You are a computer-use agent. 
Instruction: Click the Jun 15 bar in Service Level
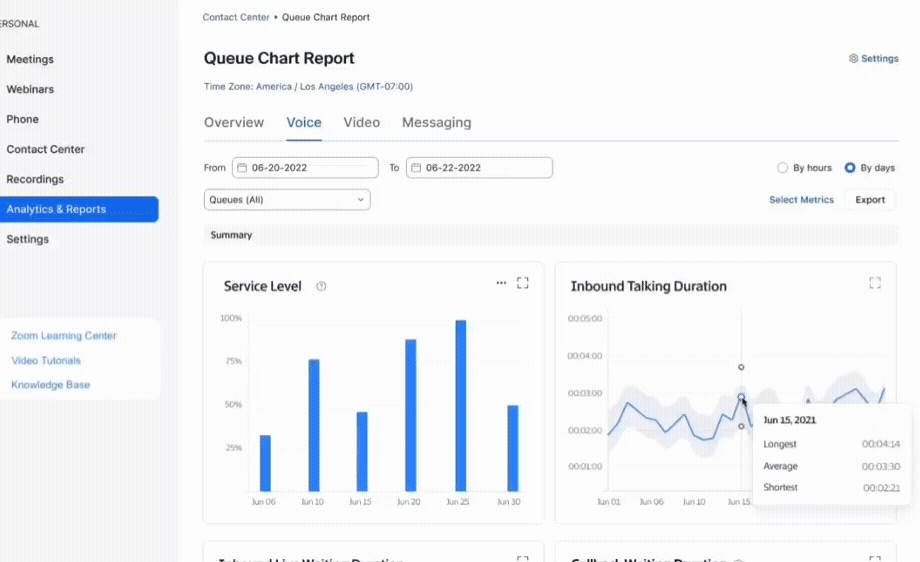coord(362,452)
